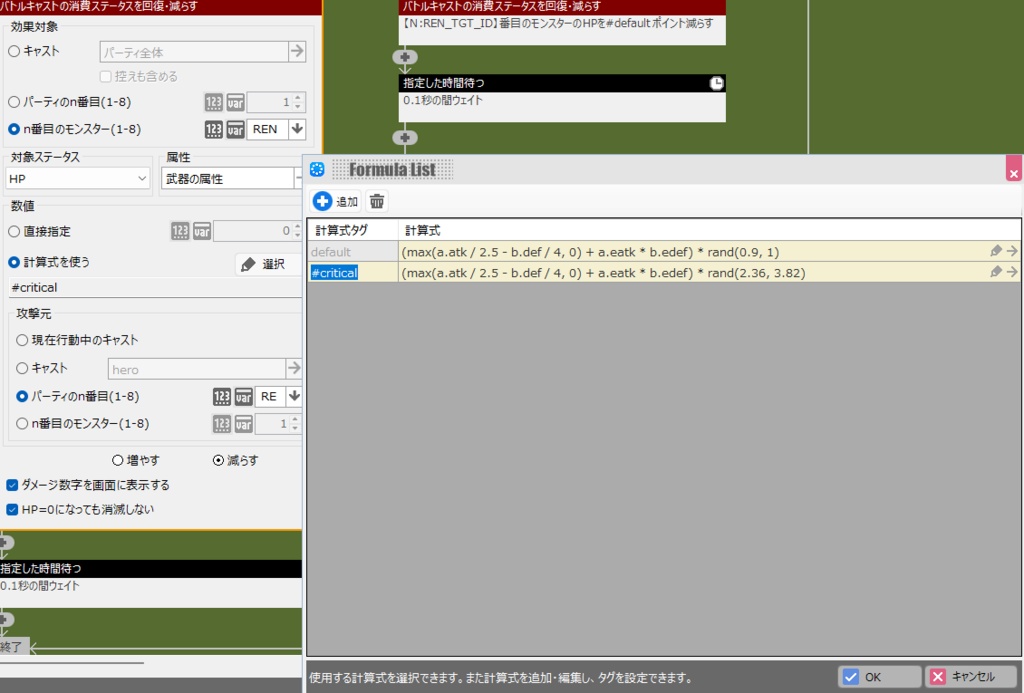The height and width of the screenshot is (693, 1024).
Task: Click the Add (追加) formula button
Action: pyautogui.click(x=336, y=201)
